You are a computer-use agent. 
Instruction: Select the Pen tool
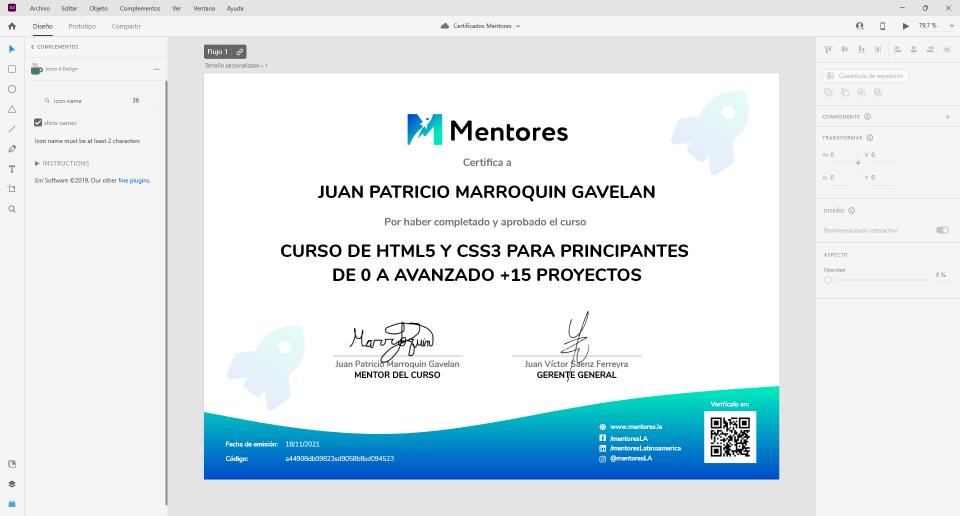pos(12,149)
